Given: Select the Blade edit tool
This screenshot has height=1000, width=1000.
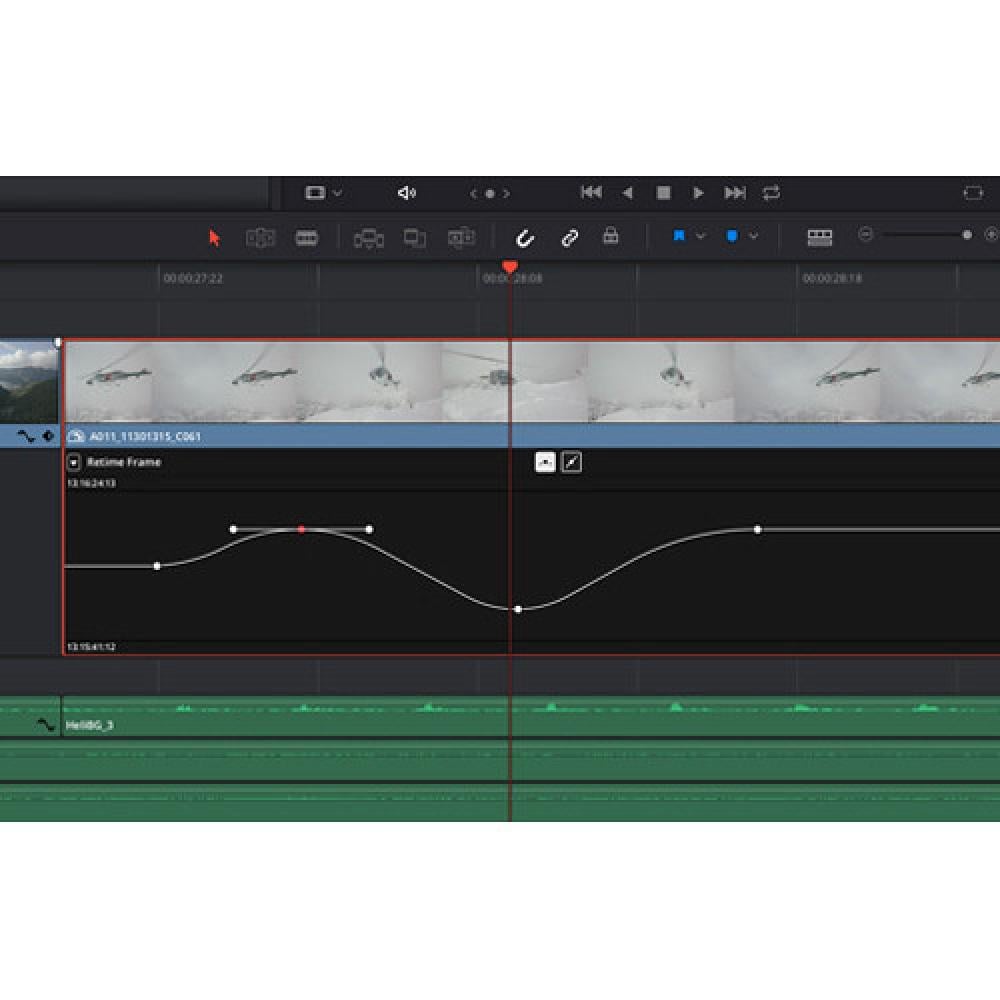Looking at the screenshot, I should pos(307,238).
